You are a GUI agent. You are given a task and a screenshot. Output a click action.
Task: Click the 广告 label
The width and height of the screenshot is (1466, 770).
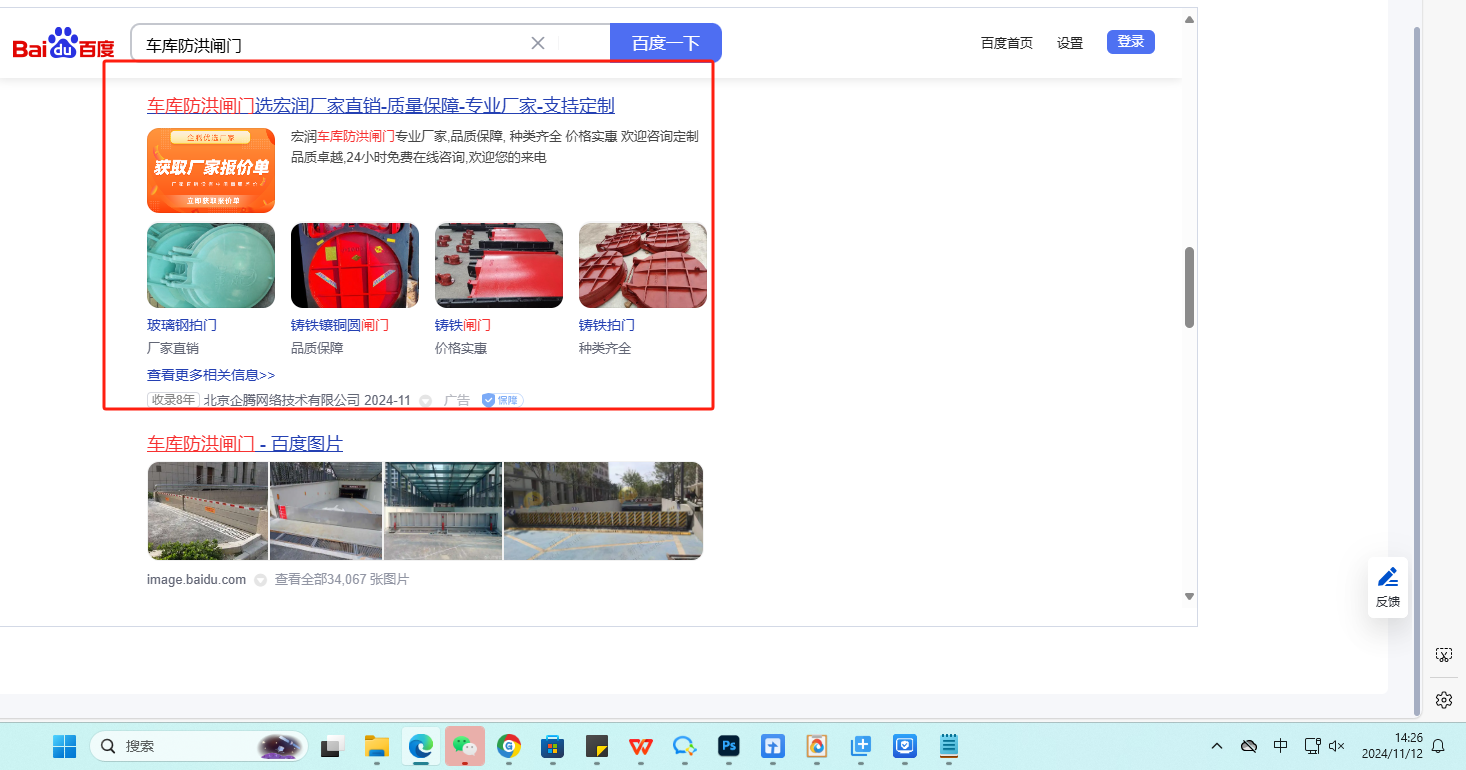[x=457, y=400]
